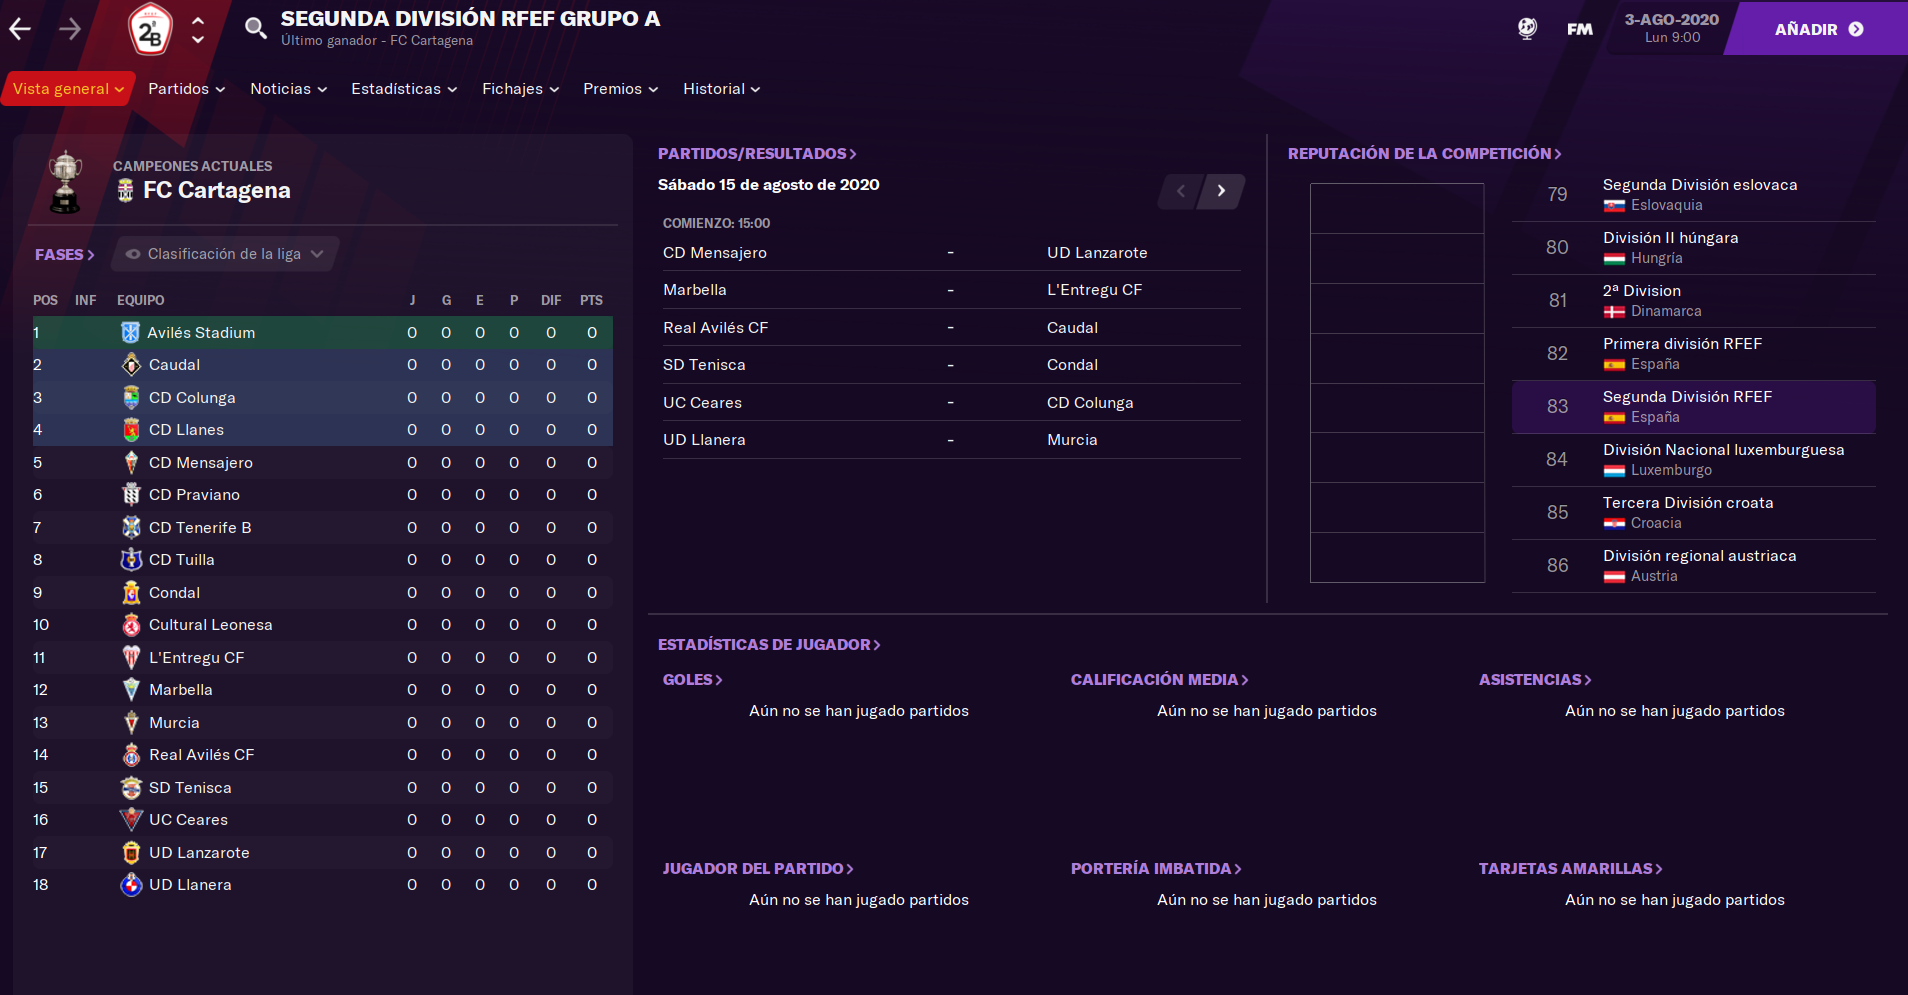Viewport: 1908px width, 995px height.
Task: Open PARTIDOS/RESULTADOS section
Action: coord(757,154)
